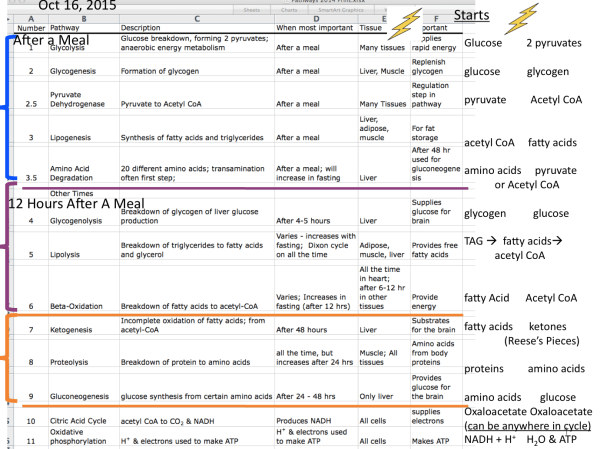Click the underlined Starts heading
This screenshot has height=449, width=600.
pyautogui.click(x=471, y=17)
